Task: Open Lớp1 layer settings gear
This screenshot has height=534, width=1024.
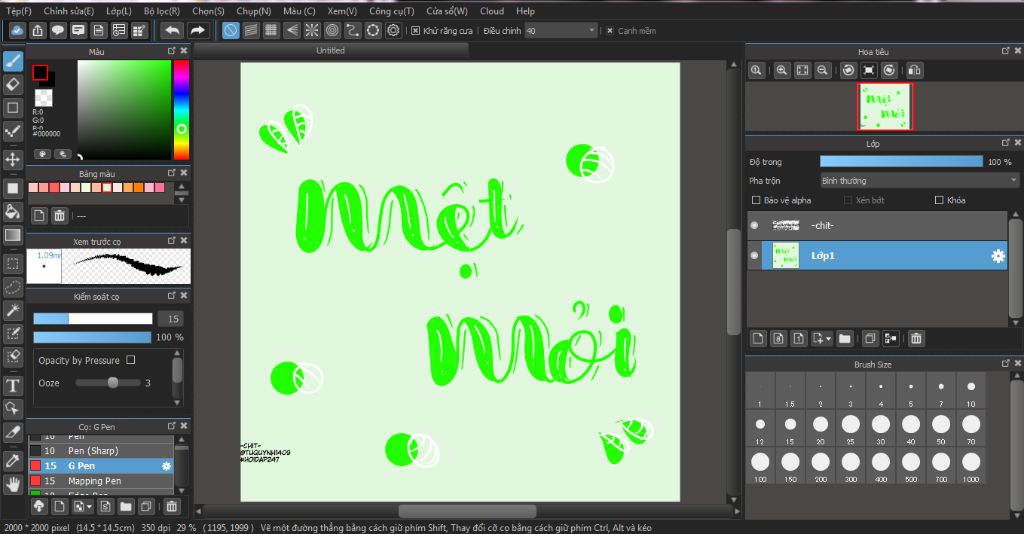Action: [998, 256]
